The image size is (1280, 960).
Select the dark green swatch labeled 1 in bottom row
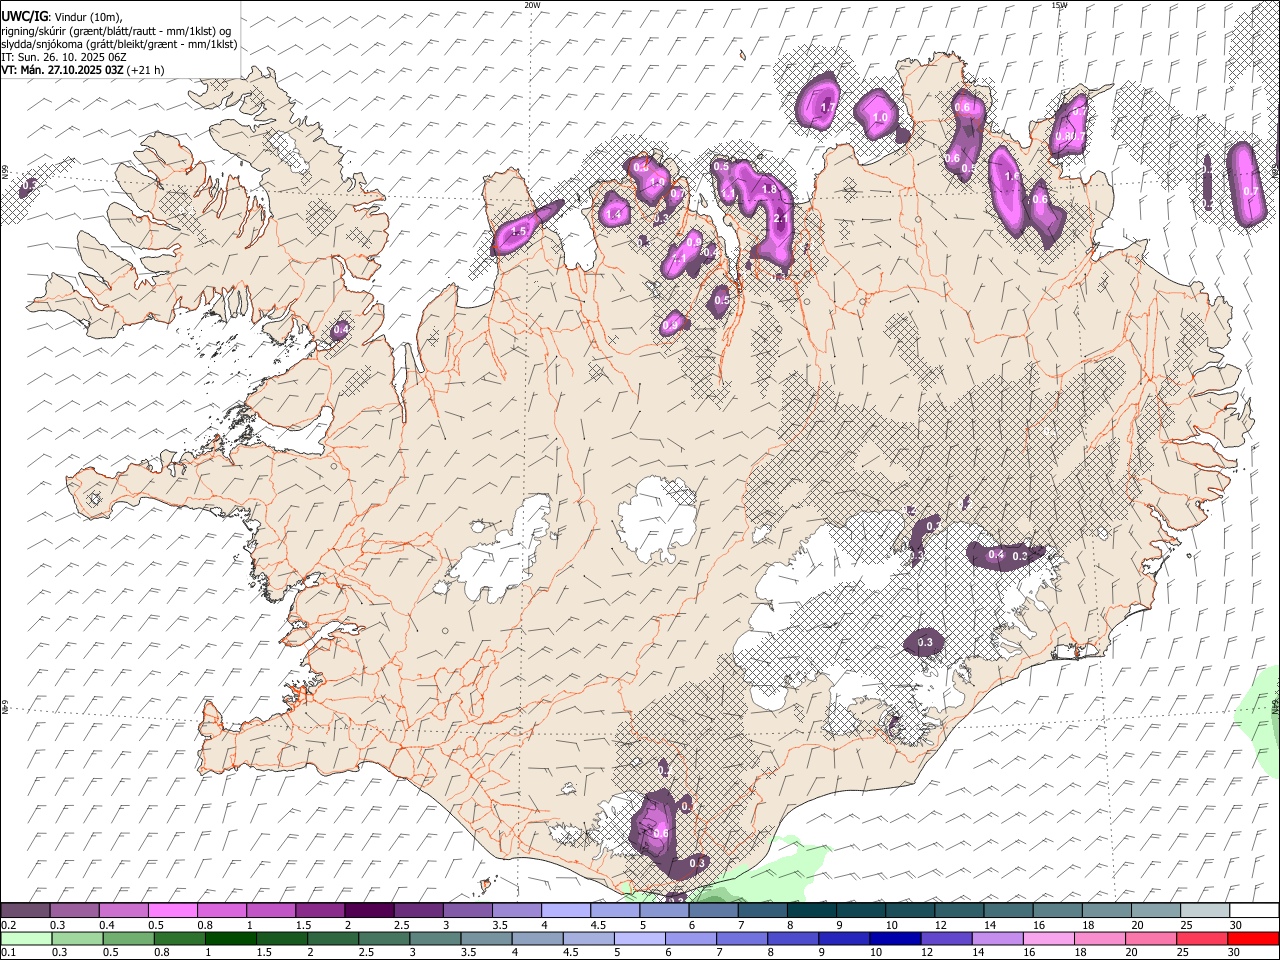click(x=231, y=938)
